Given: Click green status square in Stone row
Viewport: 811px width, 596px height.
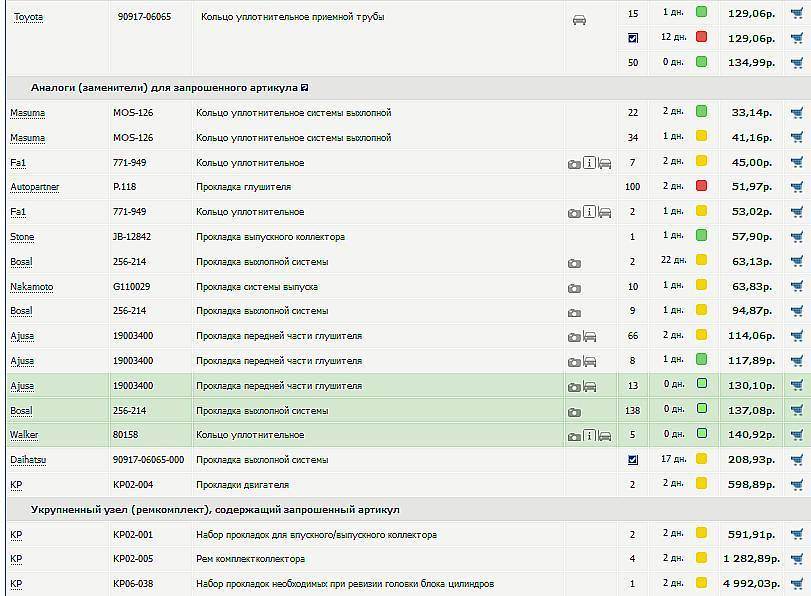Looking at the screenshot, I should tap(702, 236).
